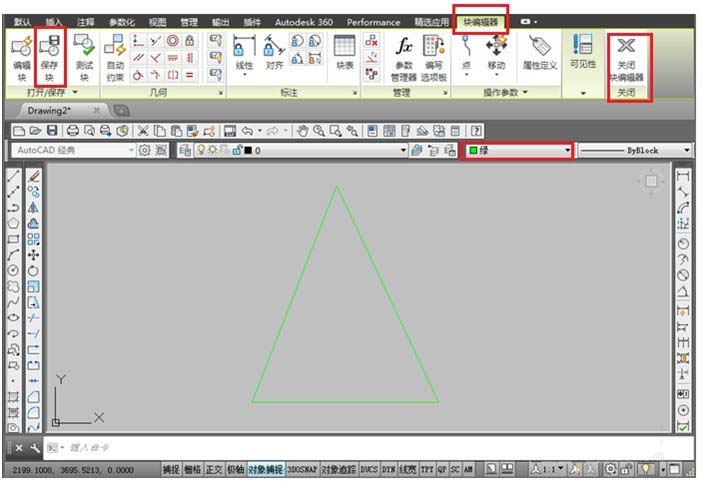Viewport: 702px width, 481px height.
Task: Switch to the 参数化 ribbon tab
Action: 122,22
